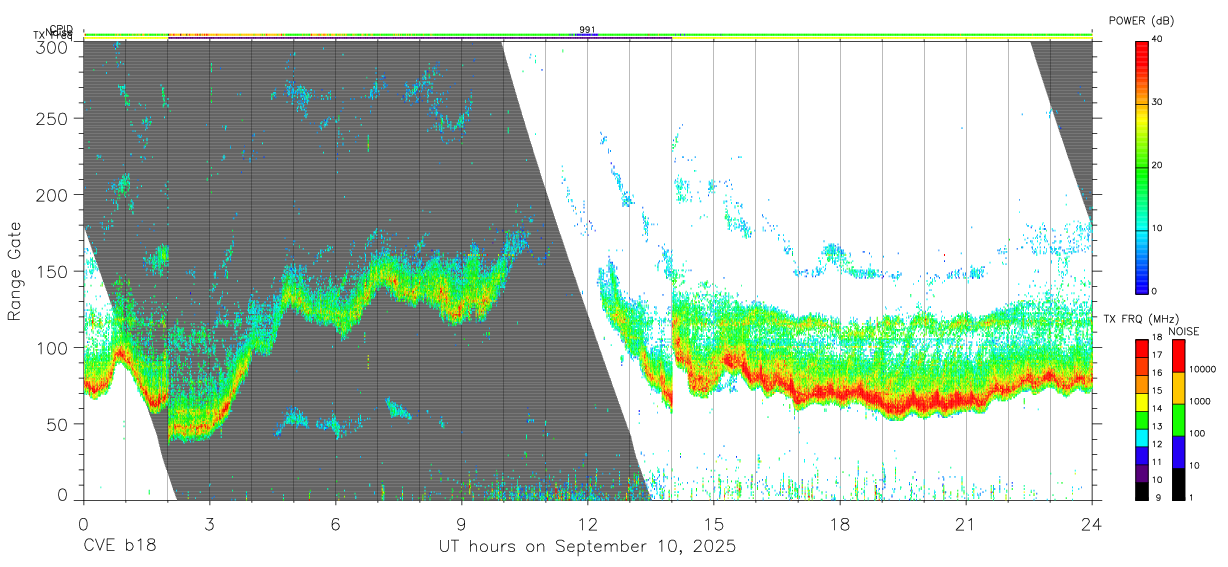Viewport: 1228px width, 567px height.
Task: Click the 1000 noise legend label
Action: 1200,401
